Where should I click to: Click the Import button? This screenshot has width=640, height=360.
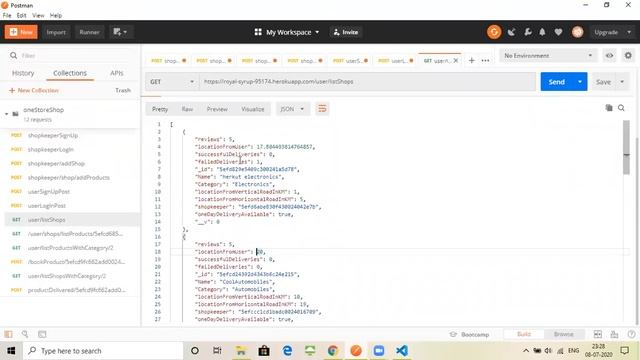pyautogui.click(x=56, y=32)
